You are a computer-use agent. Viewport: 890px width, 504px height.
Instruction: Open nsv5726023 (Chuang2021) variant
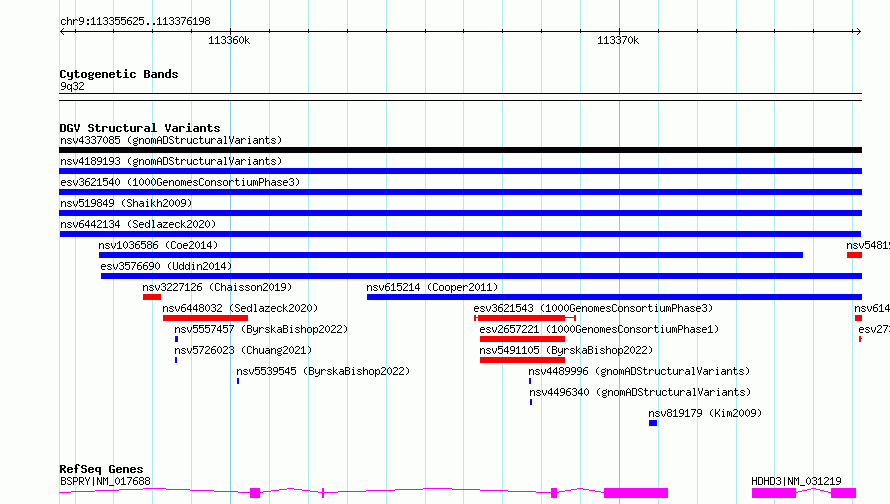243,350
